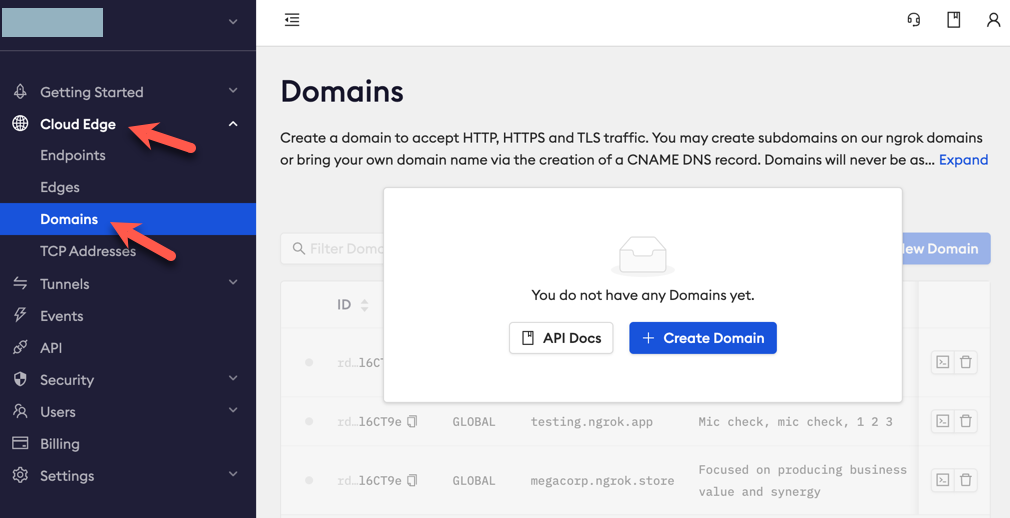Click the Getting Started rocket icon
1010x518 pixels.
click(21, 92)
